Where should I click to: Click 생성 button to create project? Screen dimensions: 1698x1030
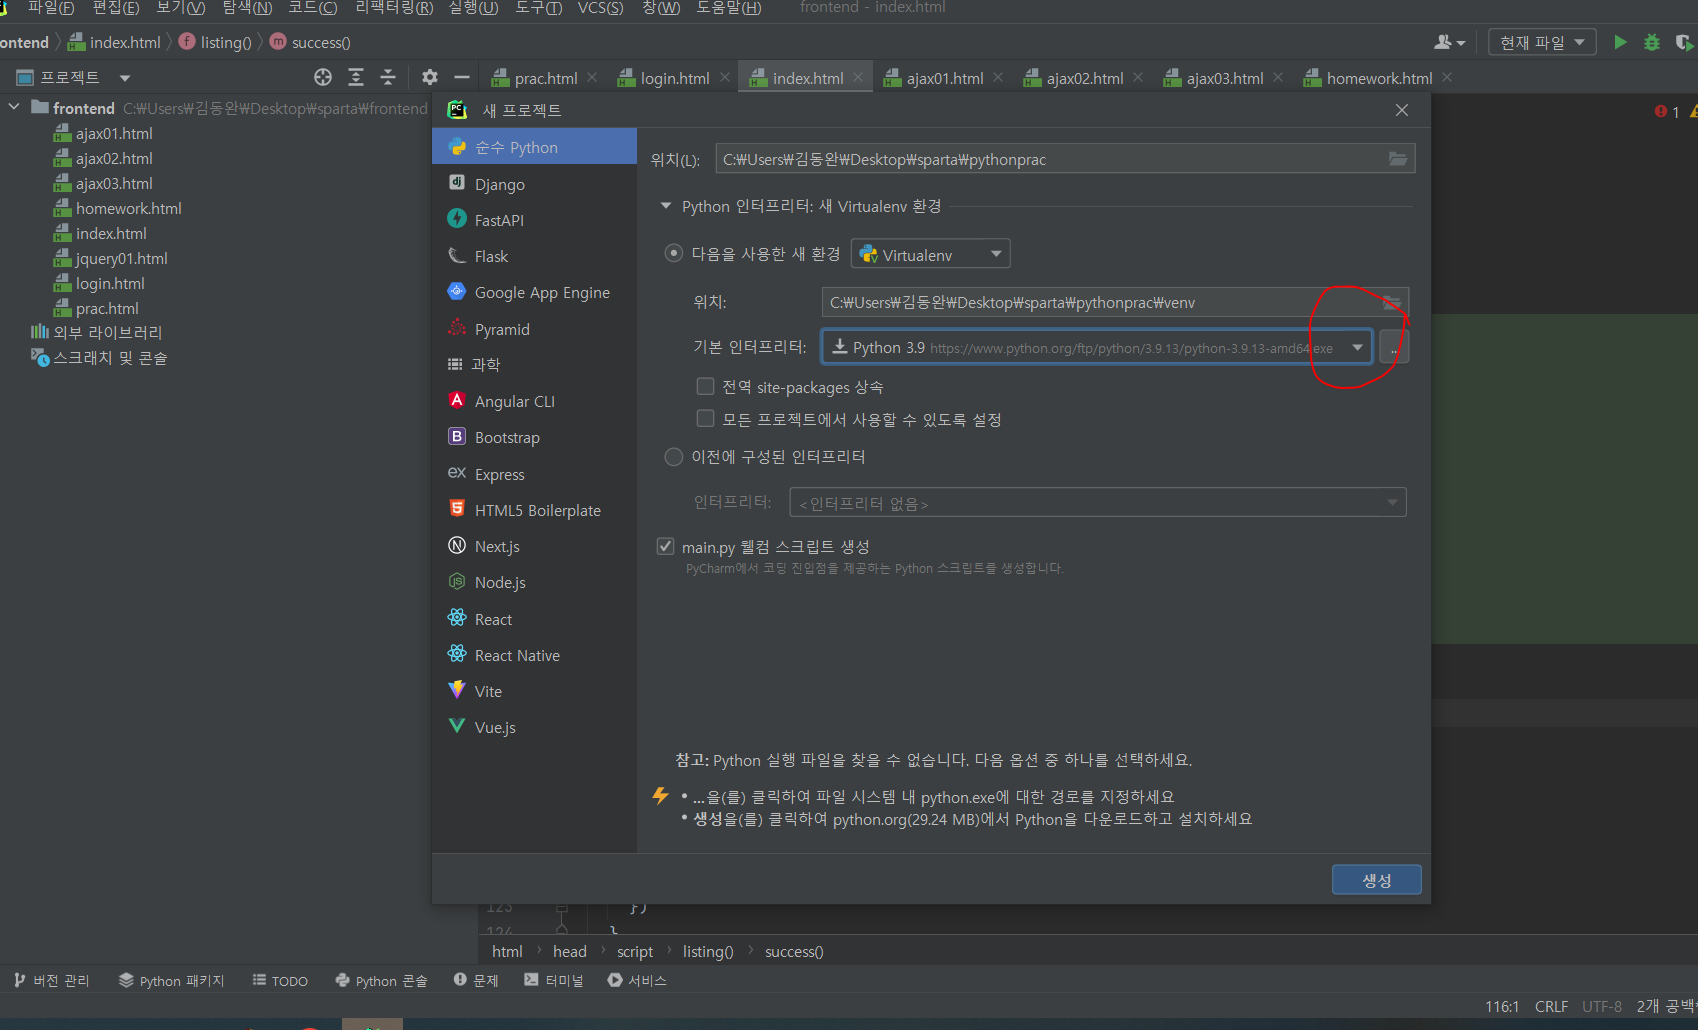[x=1376, y=880]
